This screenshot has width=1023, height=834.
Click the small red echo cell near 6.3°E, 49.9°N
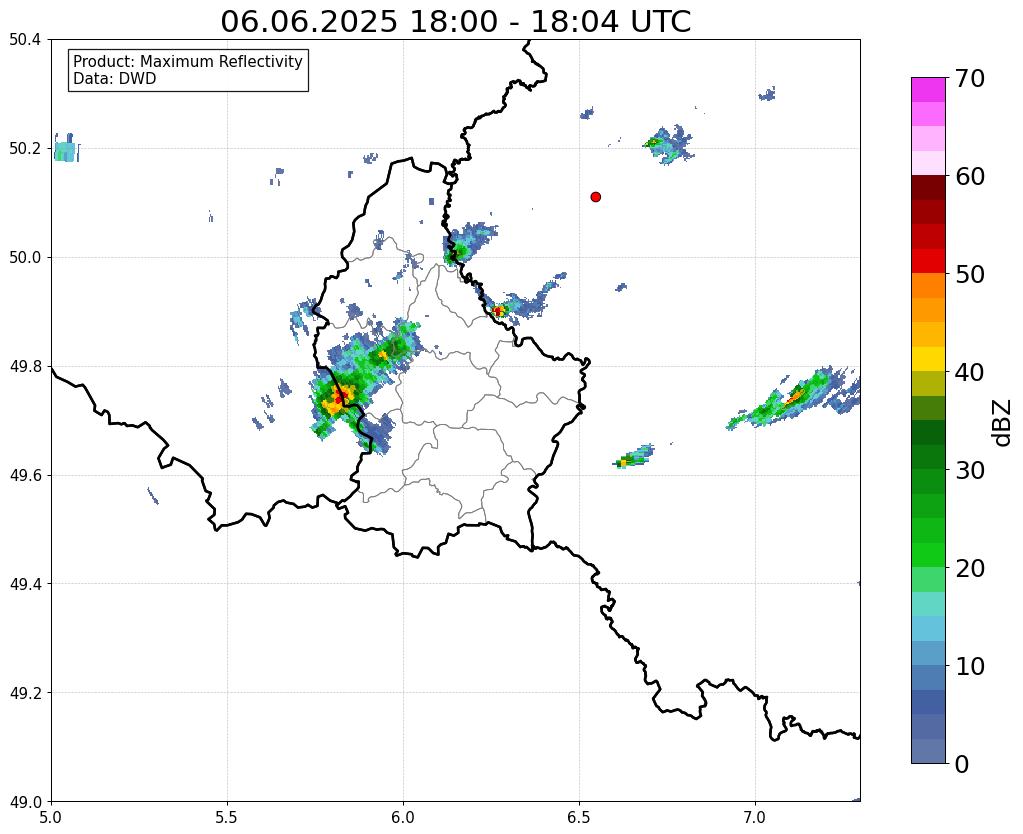click(498, 311)
